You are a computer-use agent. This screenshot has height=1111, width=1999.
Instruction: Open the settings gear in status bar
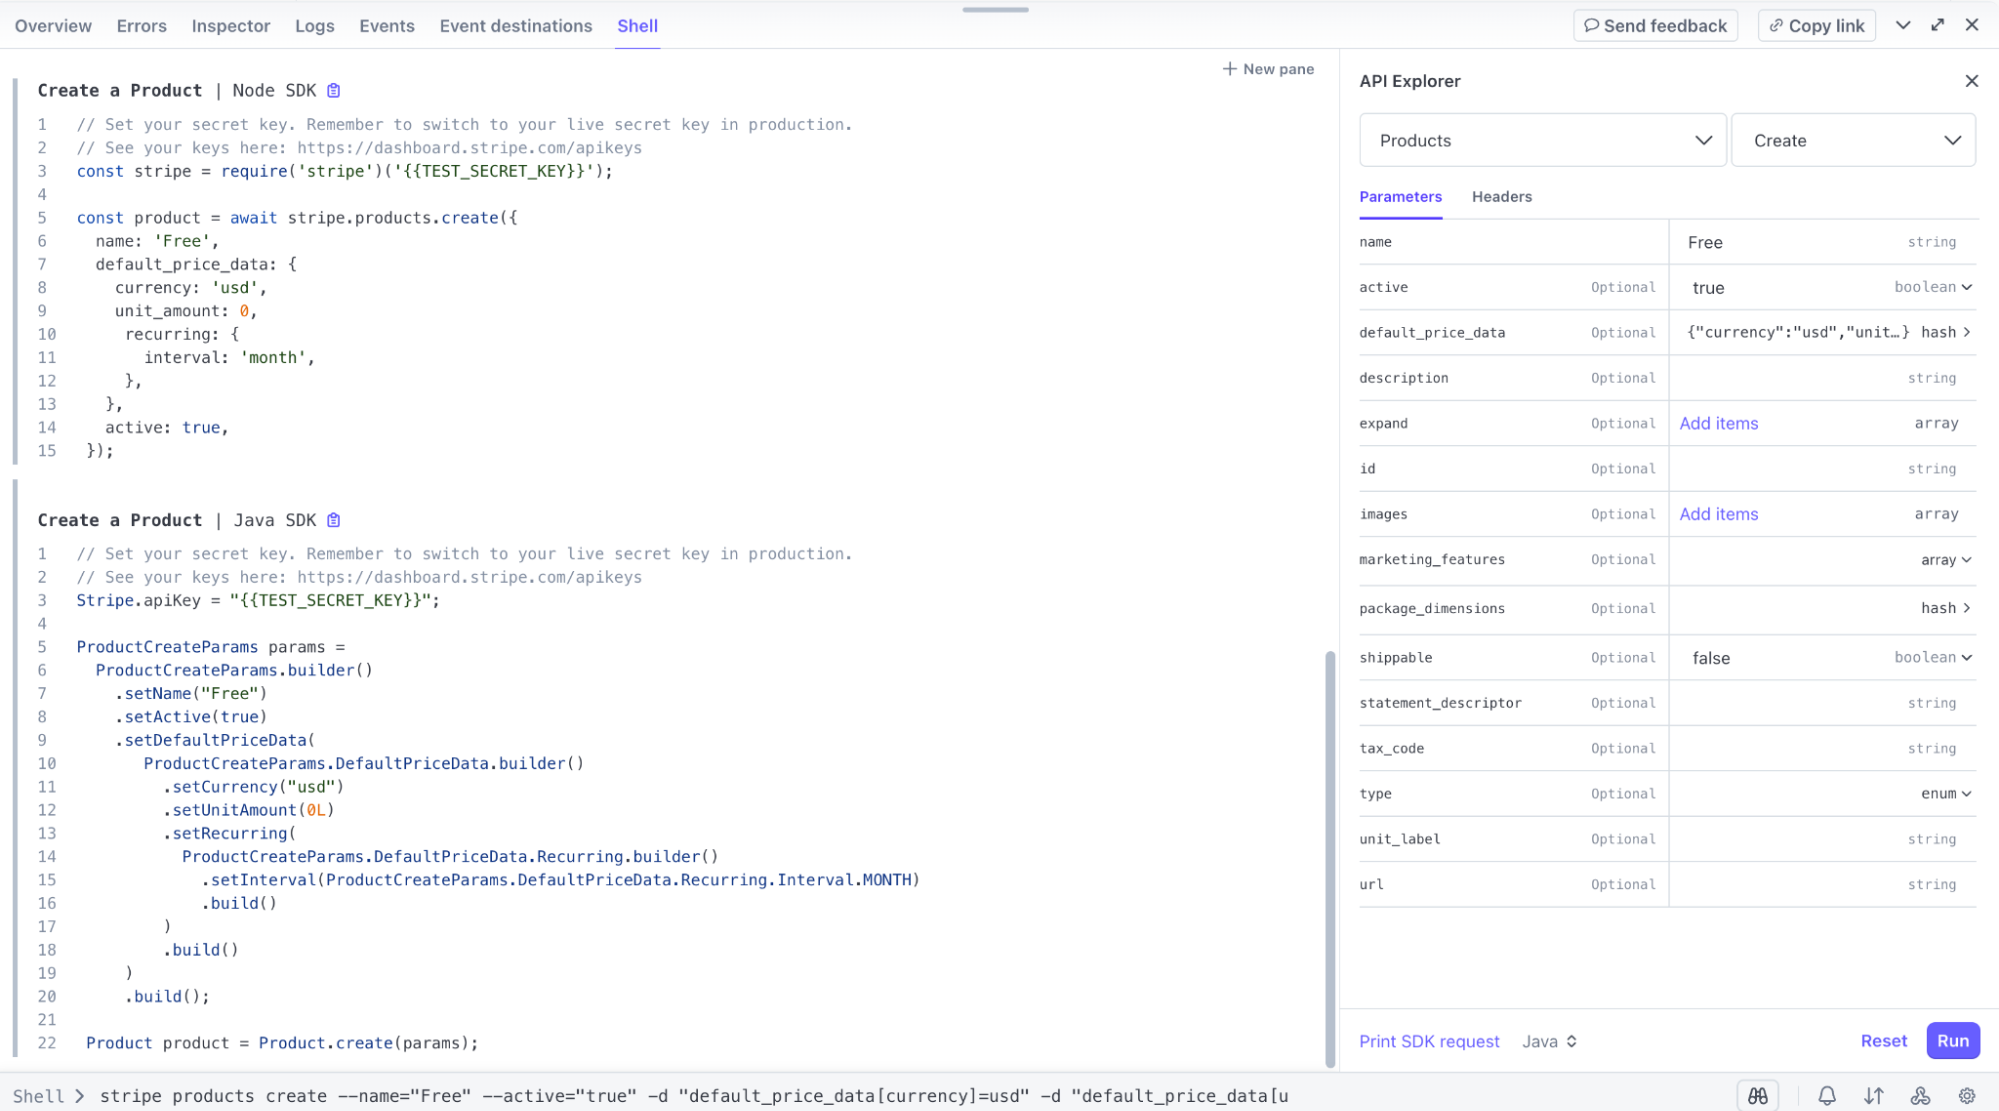click(x=1966, y=1096)
